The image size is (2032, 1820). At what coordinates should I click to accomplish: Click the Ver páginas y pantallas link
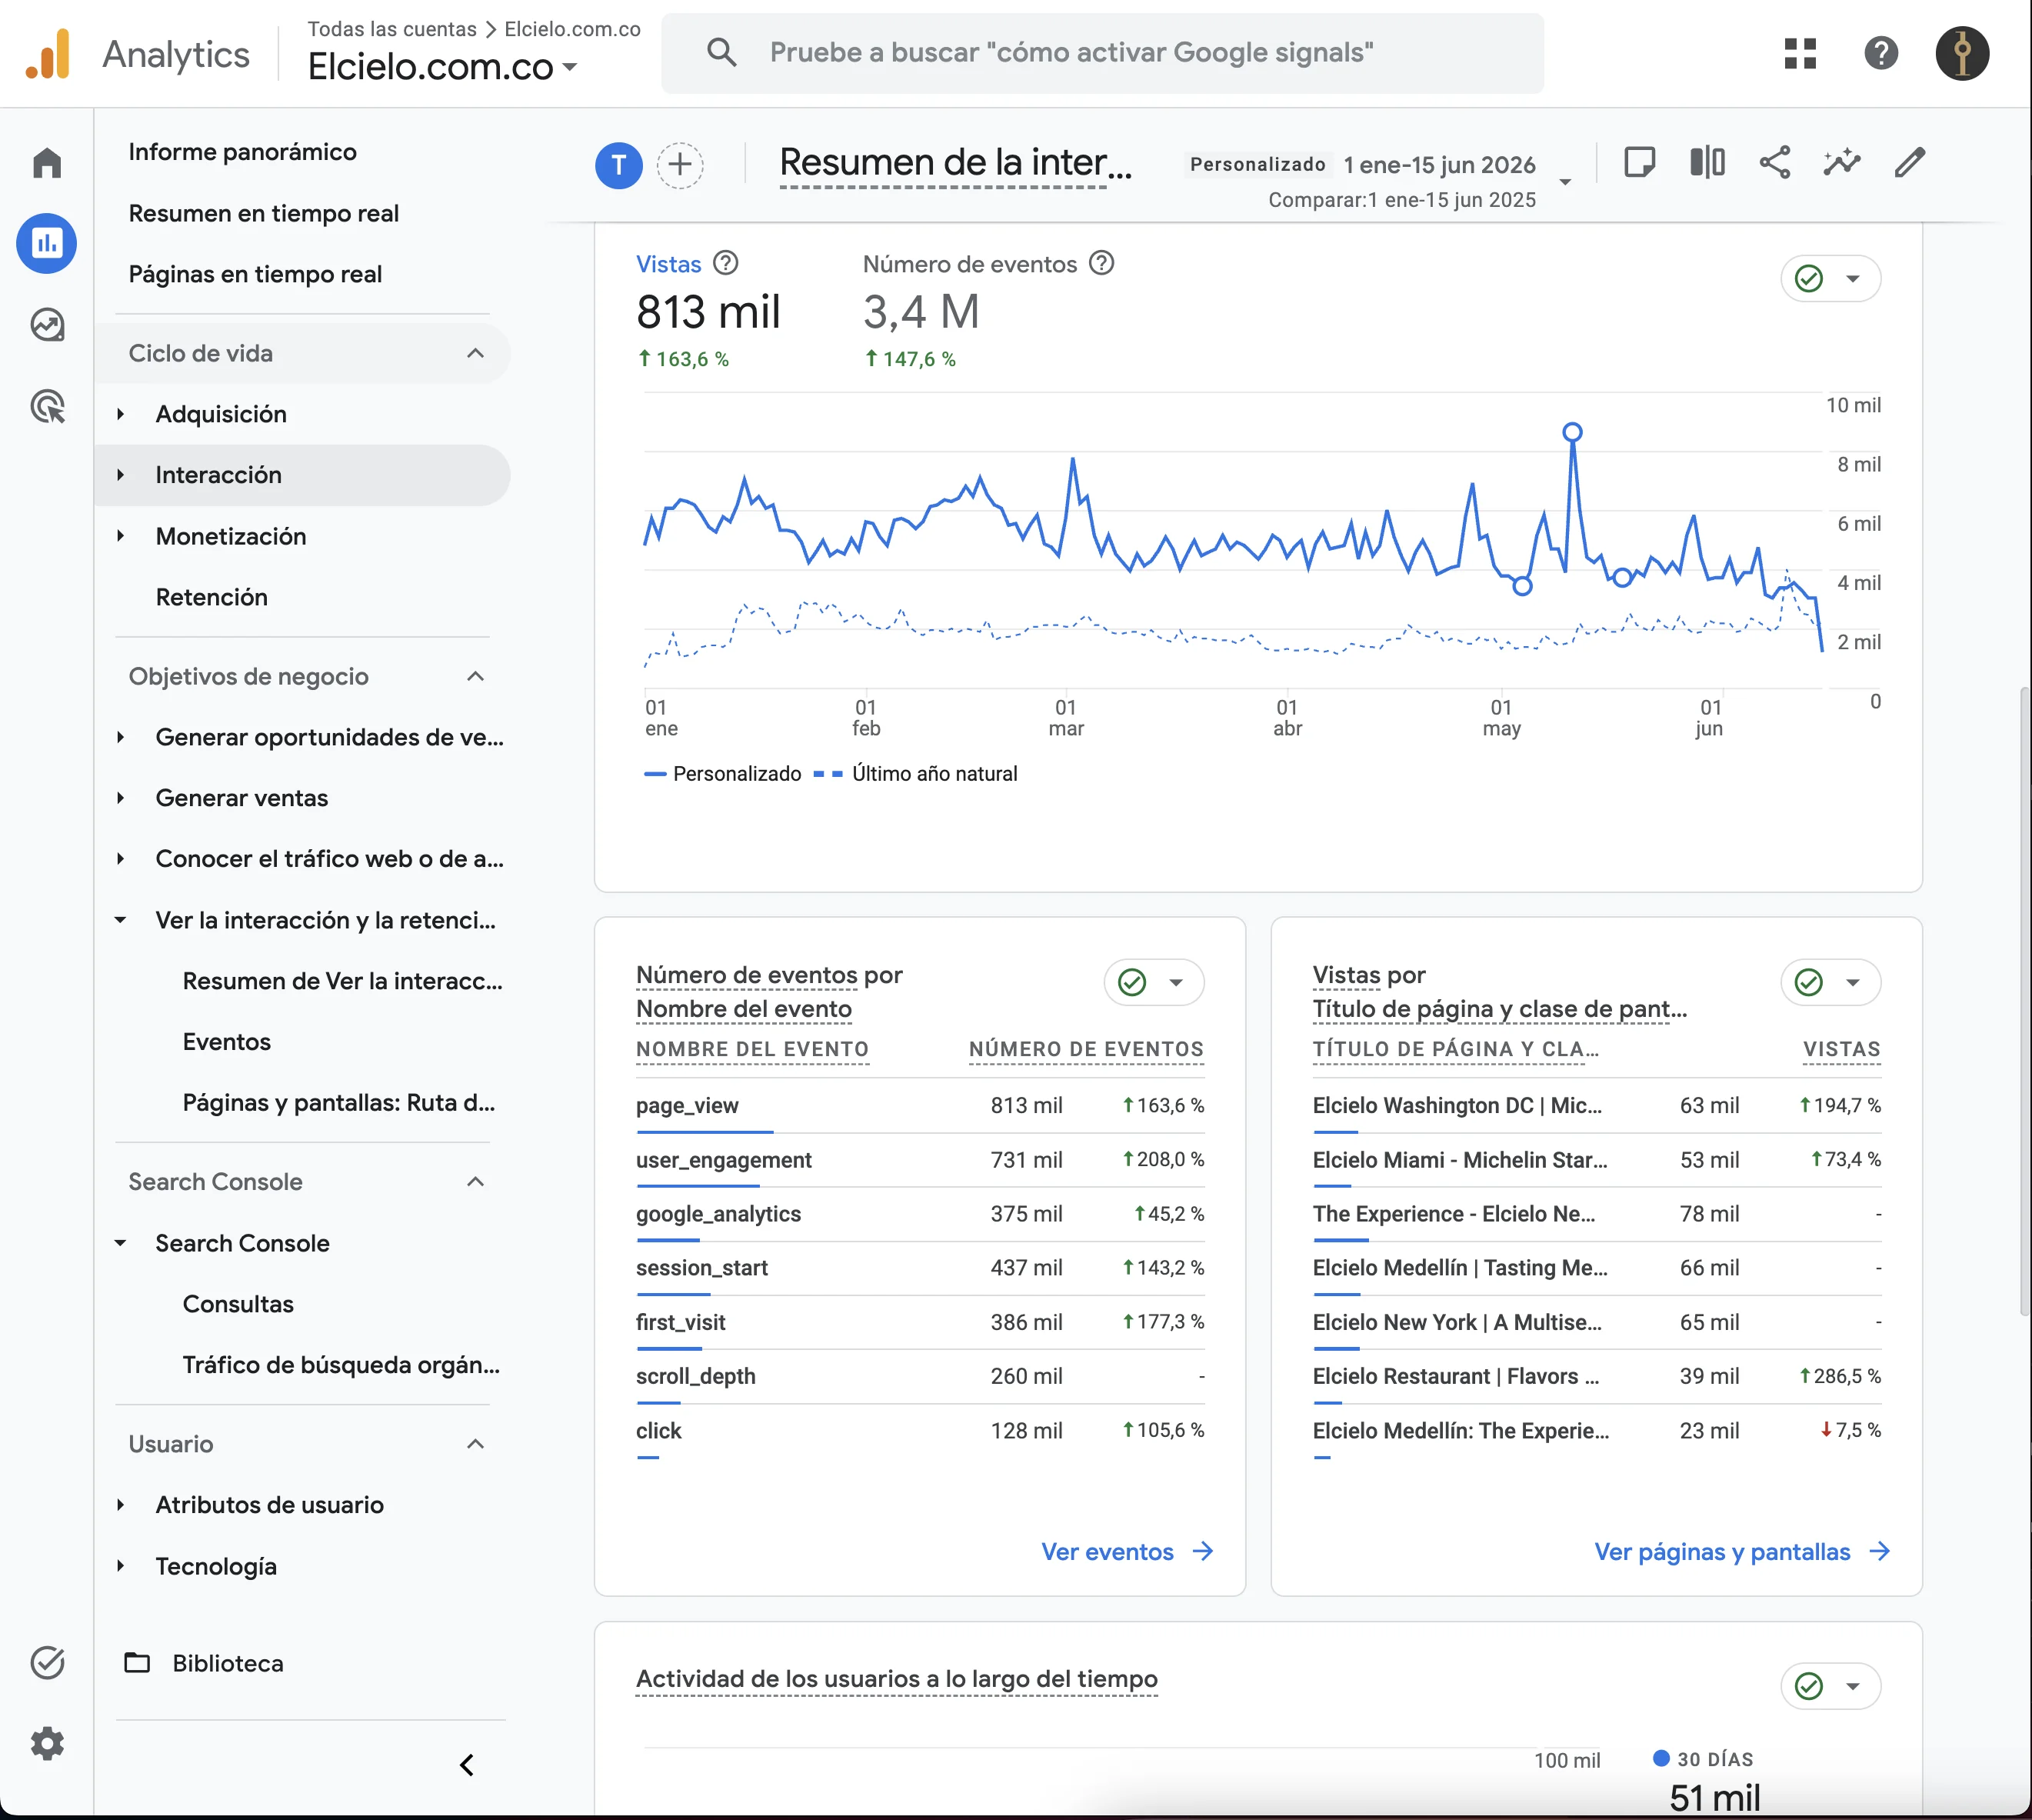pos(1722,1551)
